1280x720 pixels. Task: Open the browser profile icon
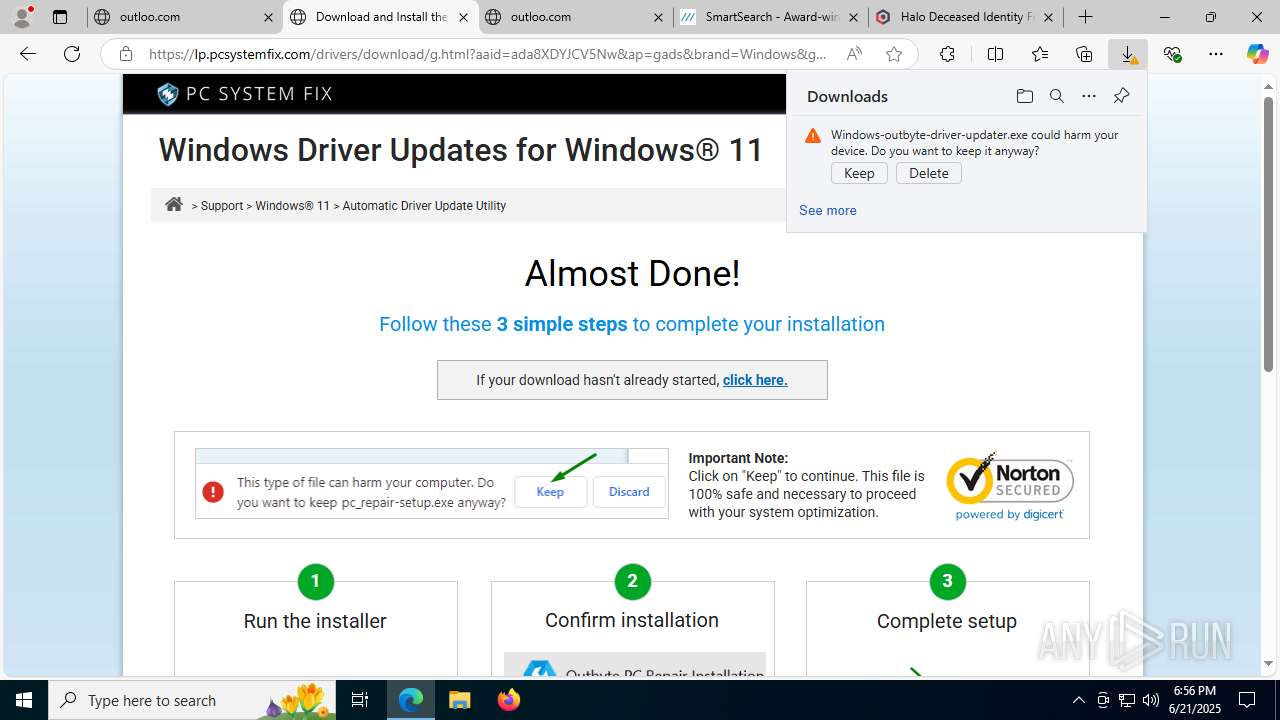(x=22, y=17)
